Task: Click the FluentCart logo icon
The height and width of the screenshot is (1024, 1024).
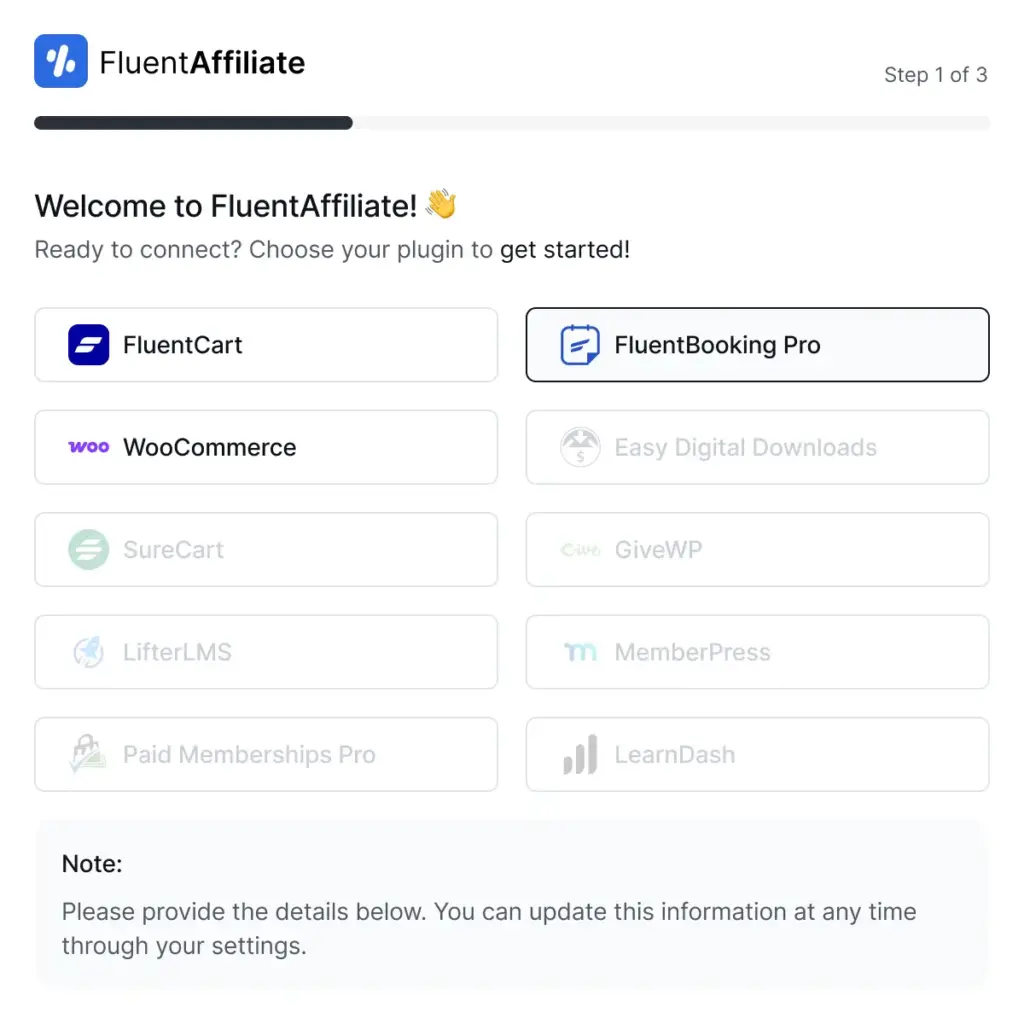Action: point(88,345)
